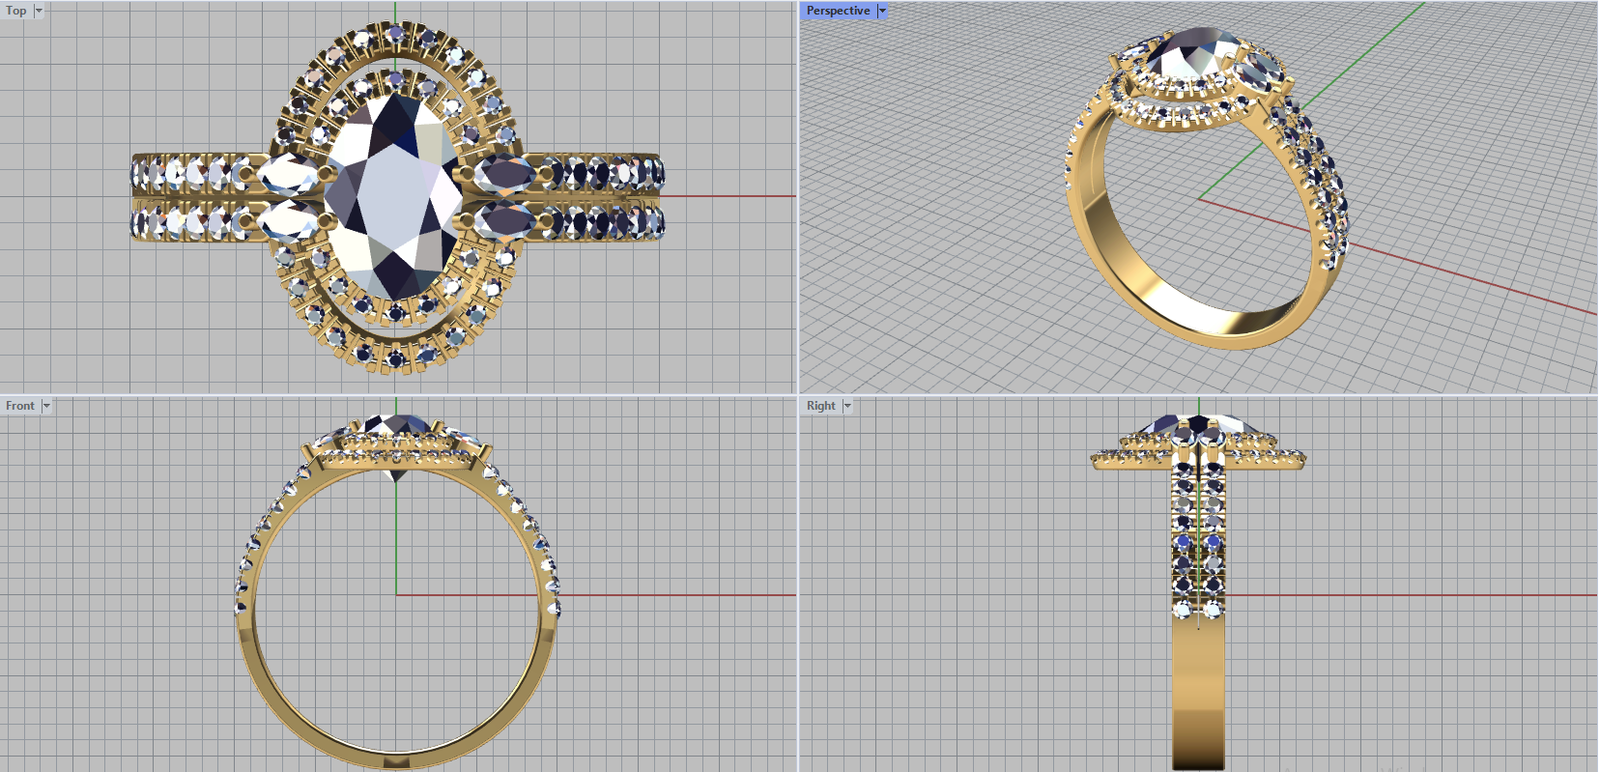Pick the lower-right marquise stone in Top view

(504, 219)
